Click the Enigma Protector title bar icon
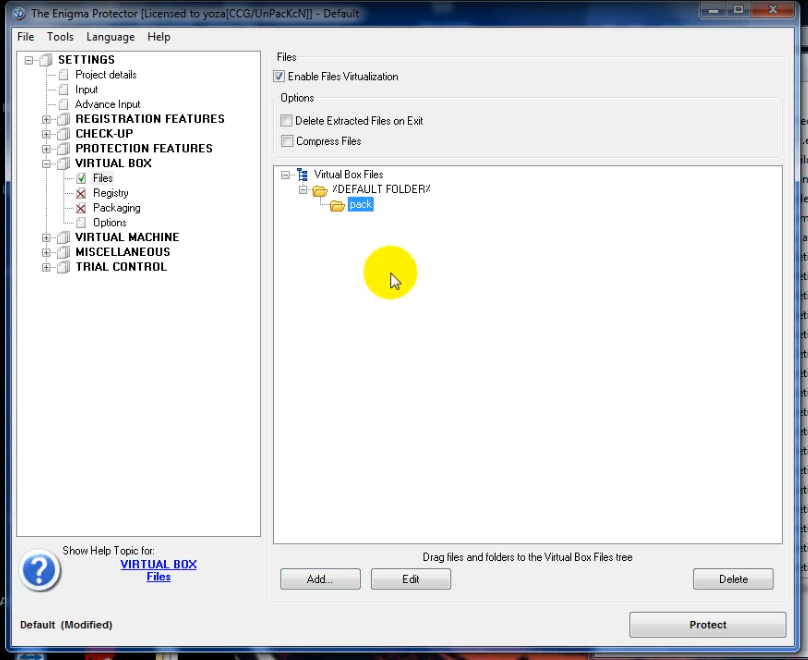The image size is (808, 660). pyautogui.click(x=20, y=13)
